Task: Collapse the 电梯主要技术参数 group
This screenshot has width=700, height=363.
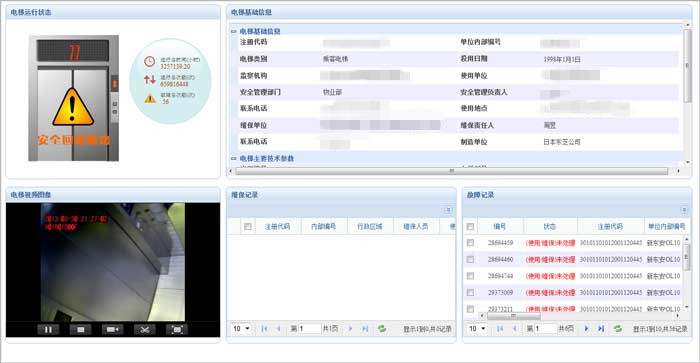Action: coord(233,159)
